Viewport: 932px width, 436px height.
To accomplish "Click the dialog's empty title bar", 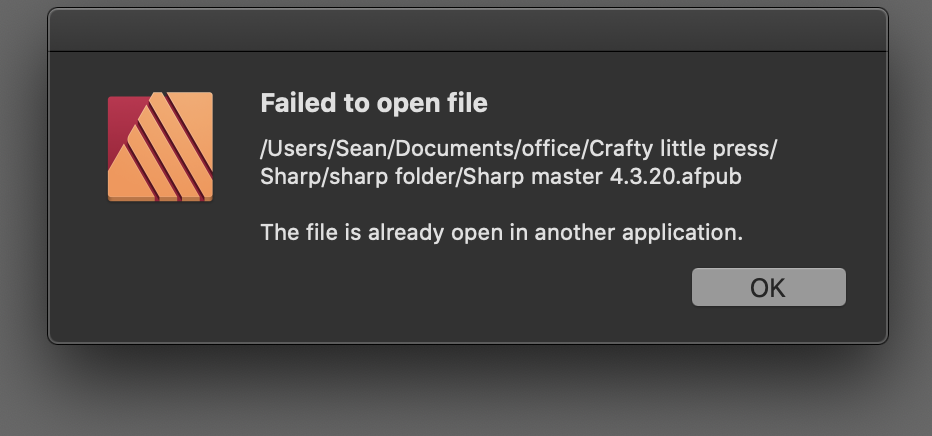I will click(x=468, y=30).
